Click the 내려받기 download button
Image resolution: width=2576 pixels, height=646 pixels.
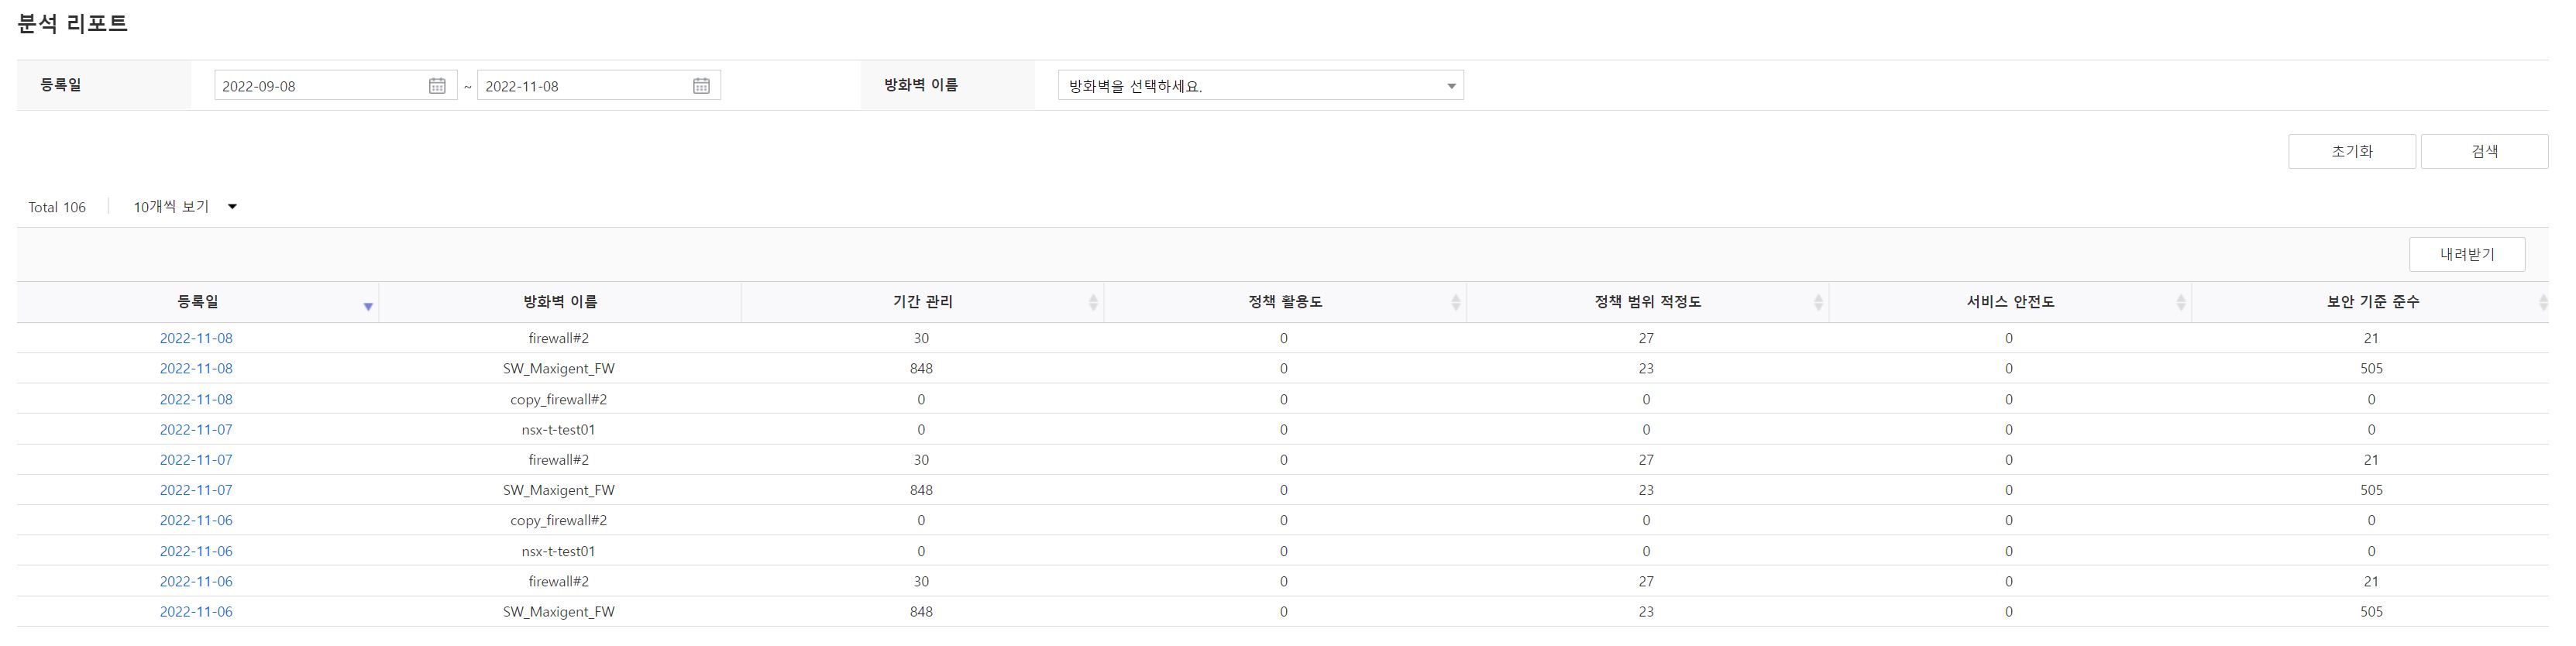point(2467,254)
